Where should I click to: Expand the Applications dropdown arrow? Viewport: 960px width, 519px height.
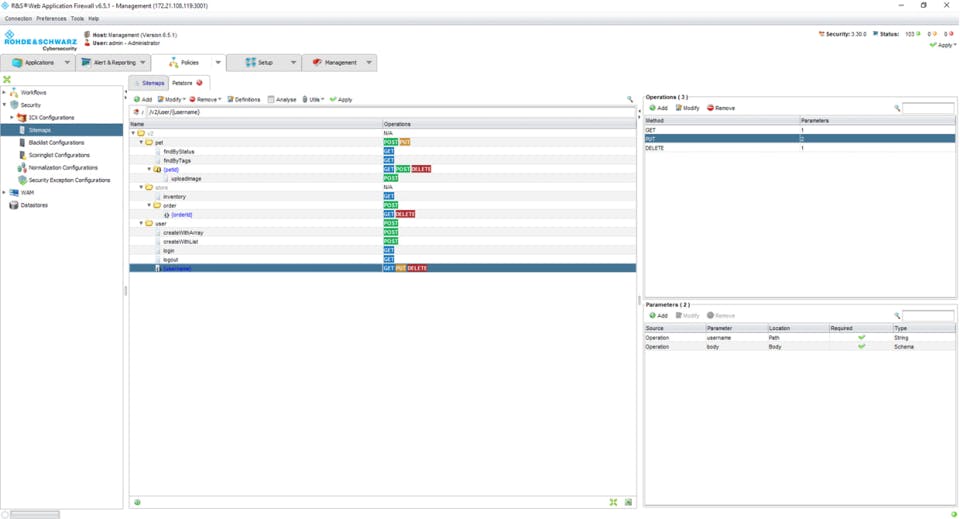67,62
